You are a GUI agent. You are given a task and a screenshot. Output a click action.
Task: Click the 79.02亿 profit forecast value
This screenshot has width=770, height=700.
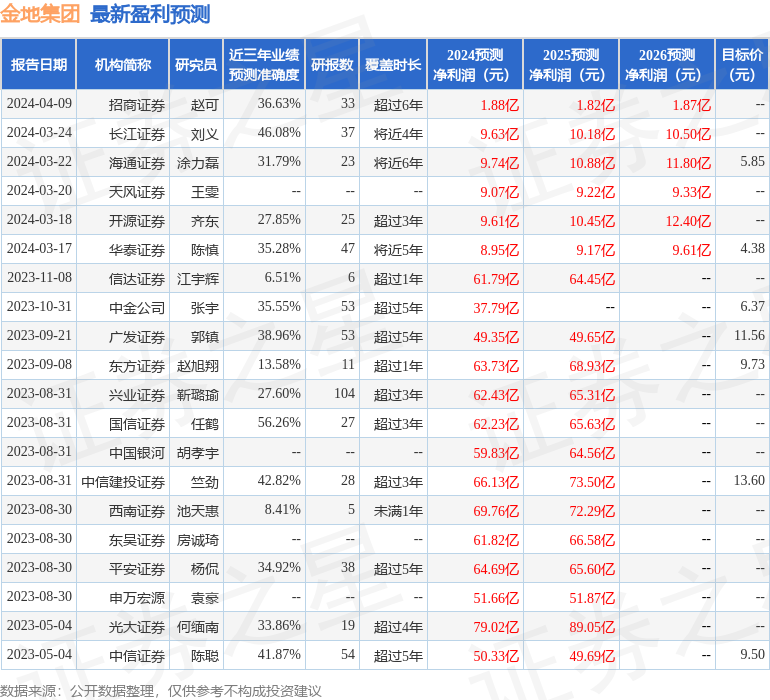[x=495, y=626]
